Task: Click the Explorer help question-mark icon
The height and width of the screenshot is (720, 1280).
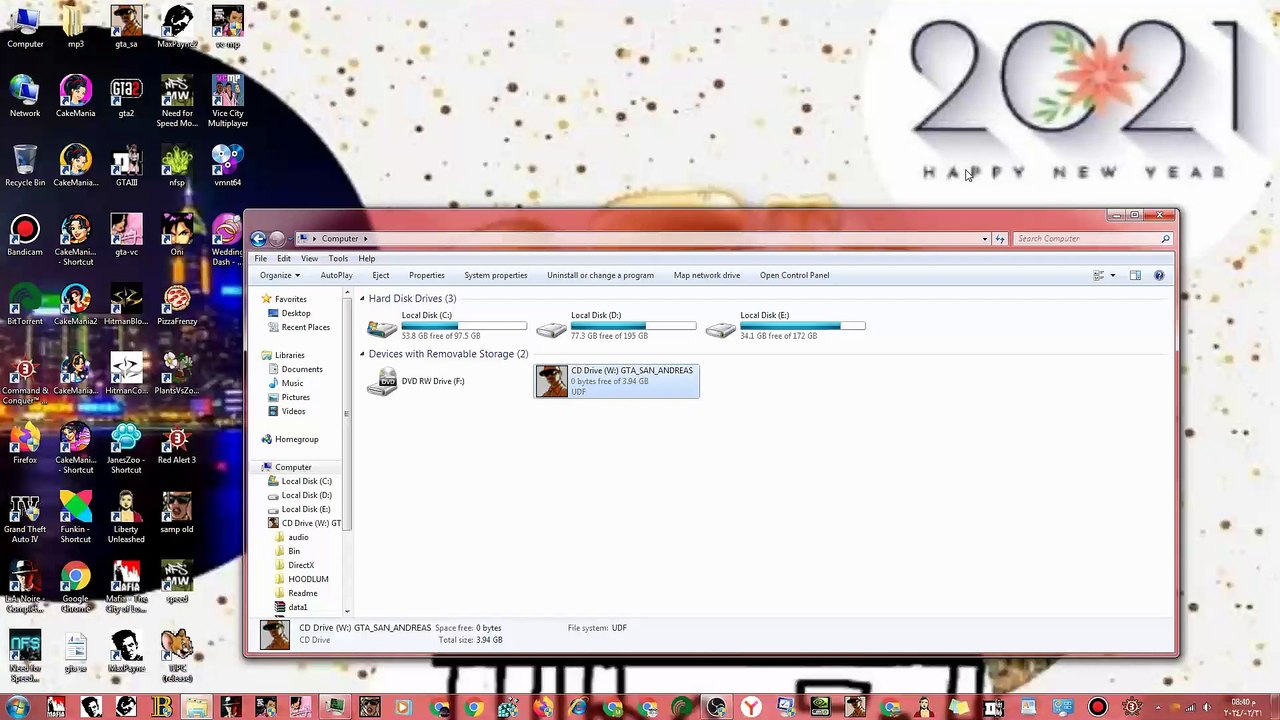Action: point(1159,275)
